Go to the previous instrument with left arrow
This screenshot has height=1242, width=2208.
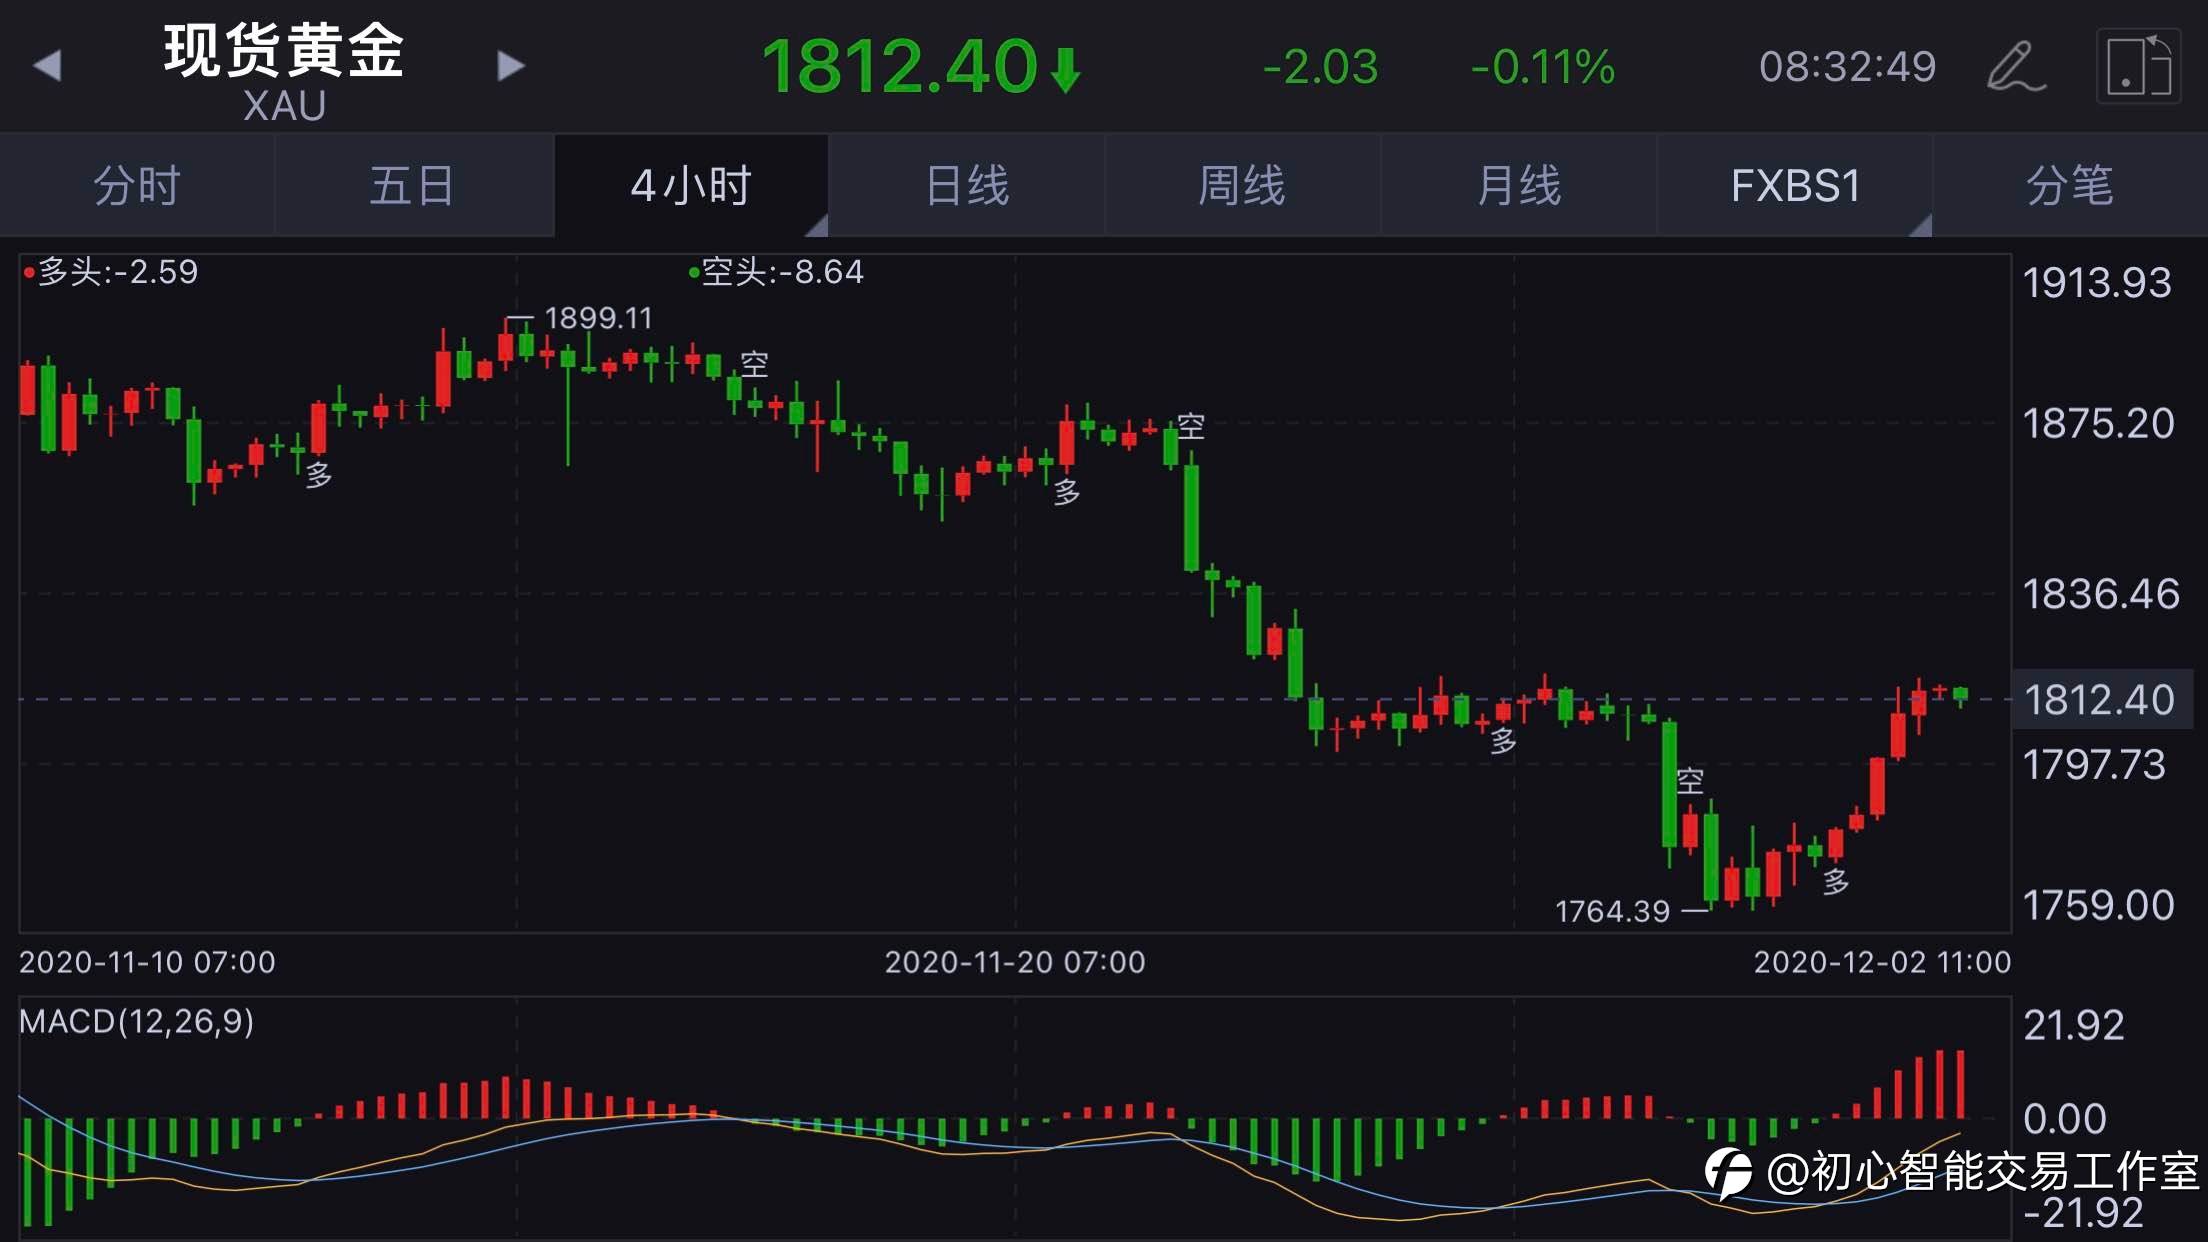47,66
